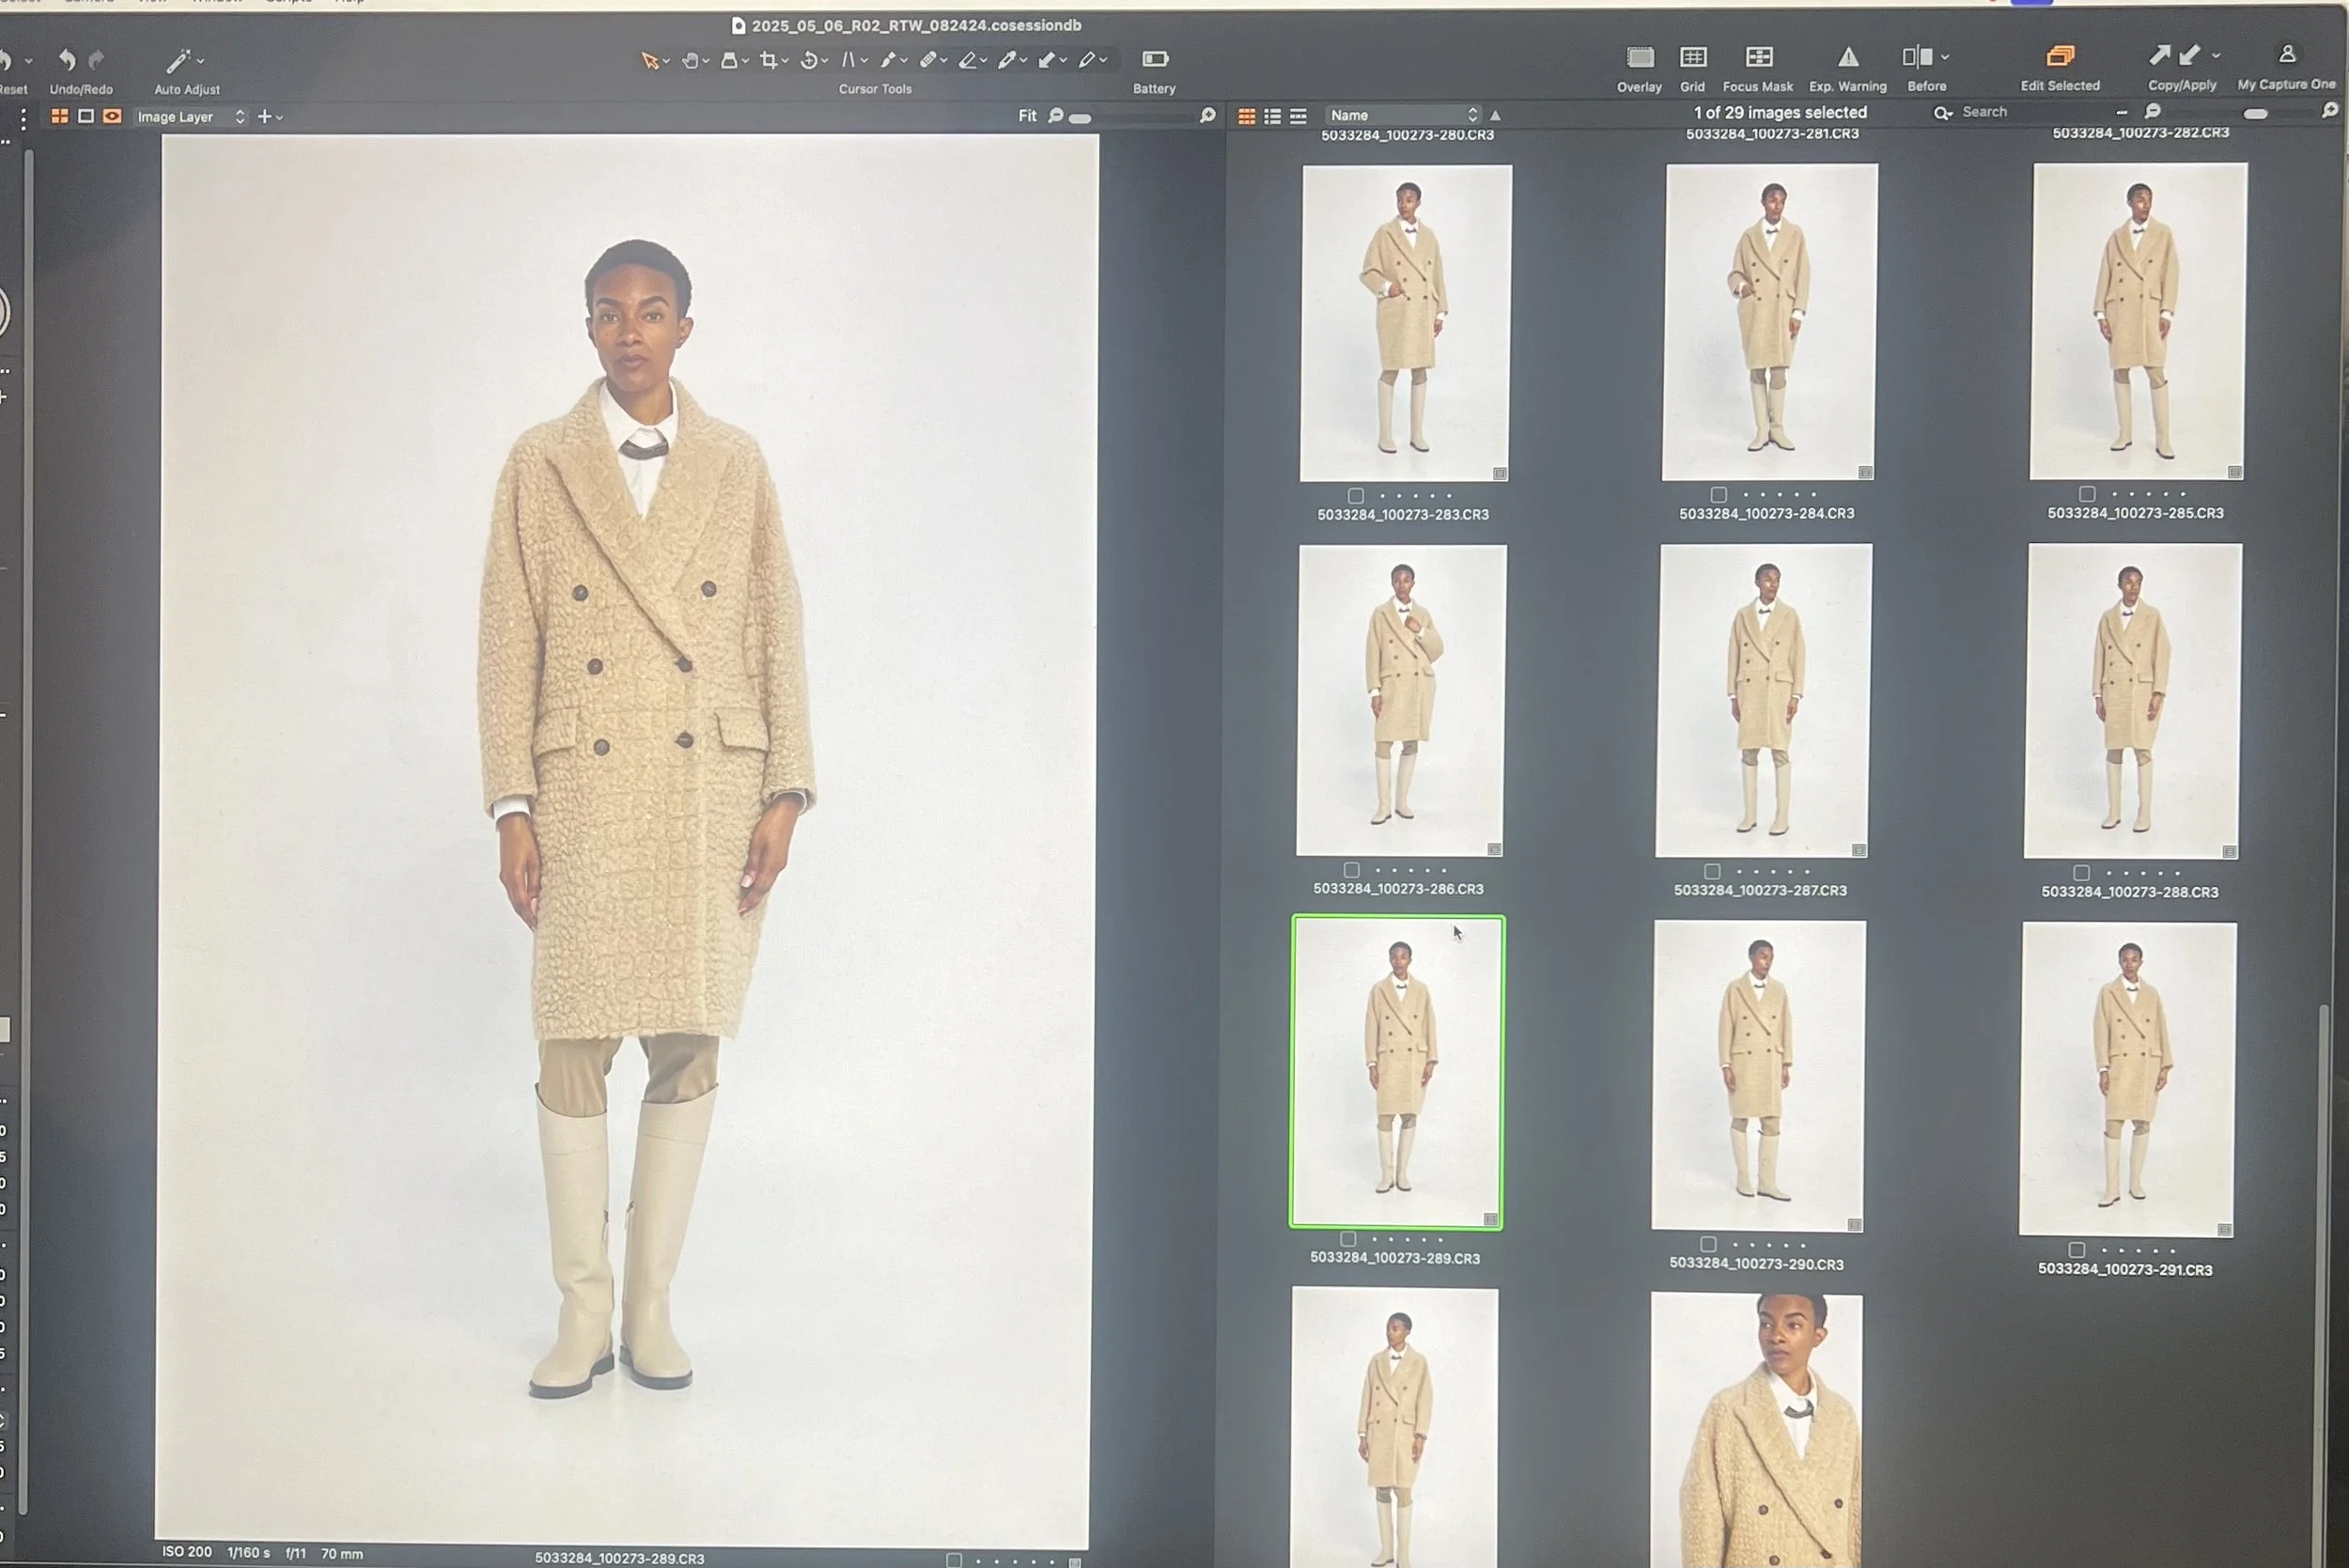Click the Copy adjustments up-arrow icon

coord(2160,55)
